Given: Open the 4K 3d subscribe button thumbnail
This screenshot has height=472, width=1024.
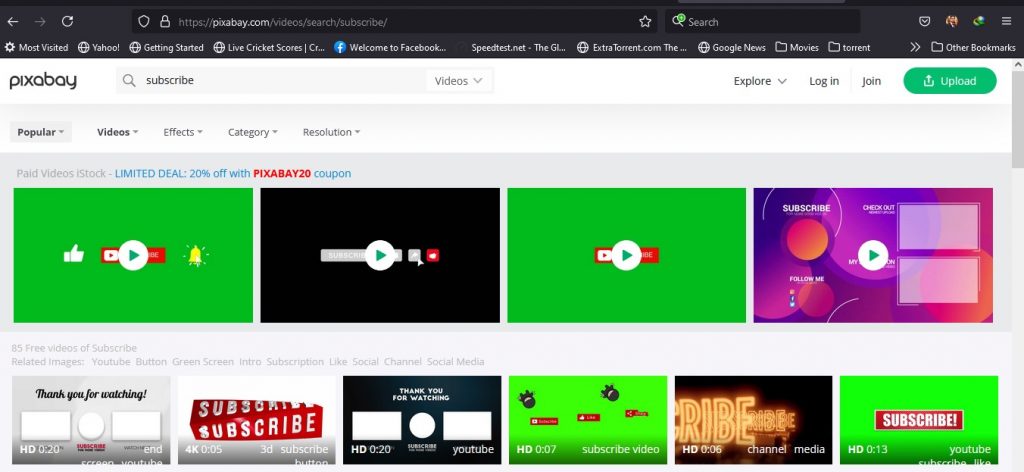Looking at the screenshot, I should click(257, 420).
